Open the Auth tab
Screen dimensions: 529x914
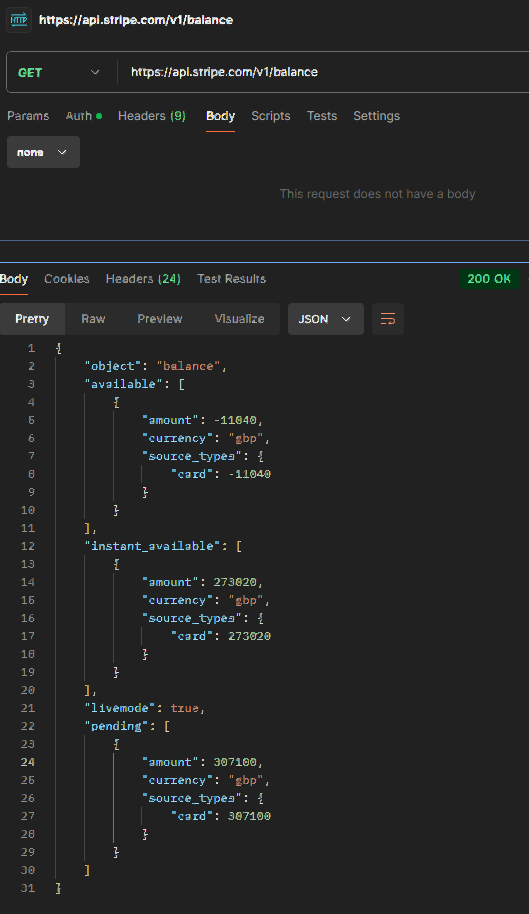pos(84,116)
